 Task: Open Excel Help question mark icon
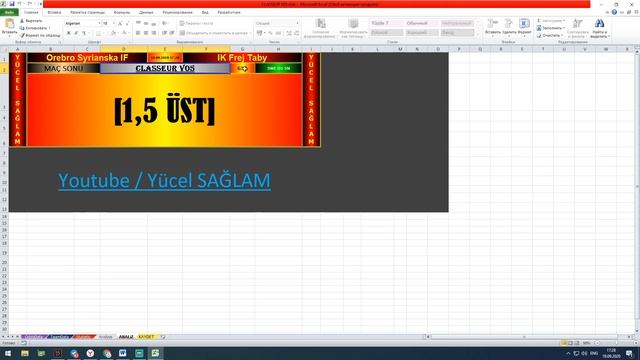(614, 12)
